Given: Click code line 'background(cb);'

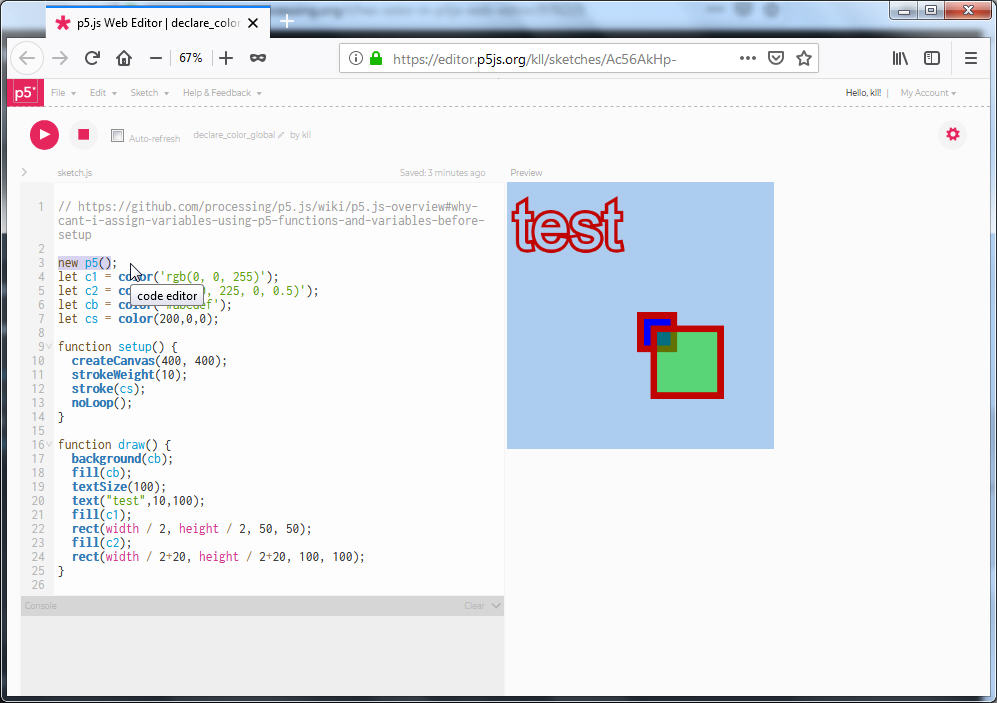Looking at the screenshot, I should click(122, 458).
